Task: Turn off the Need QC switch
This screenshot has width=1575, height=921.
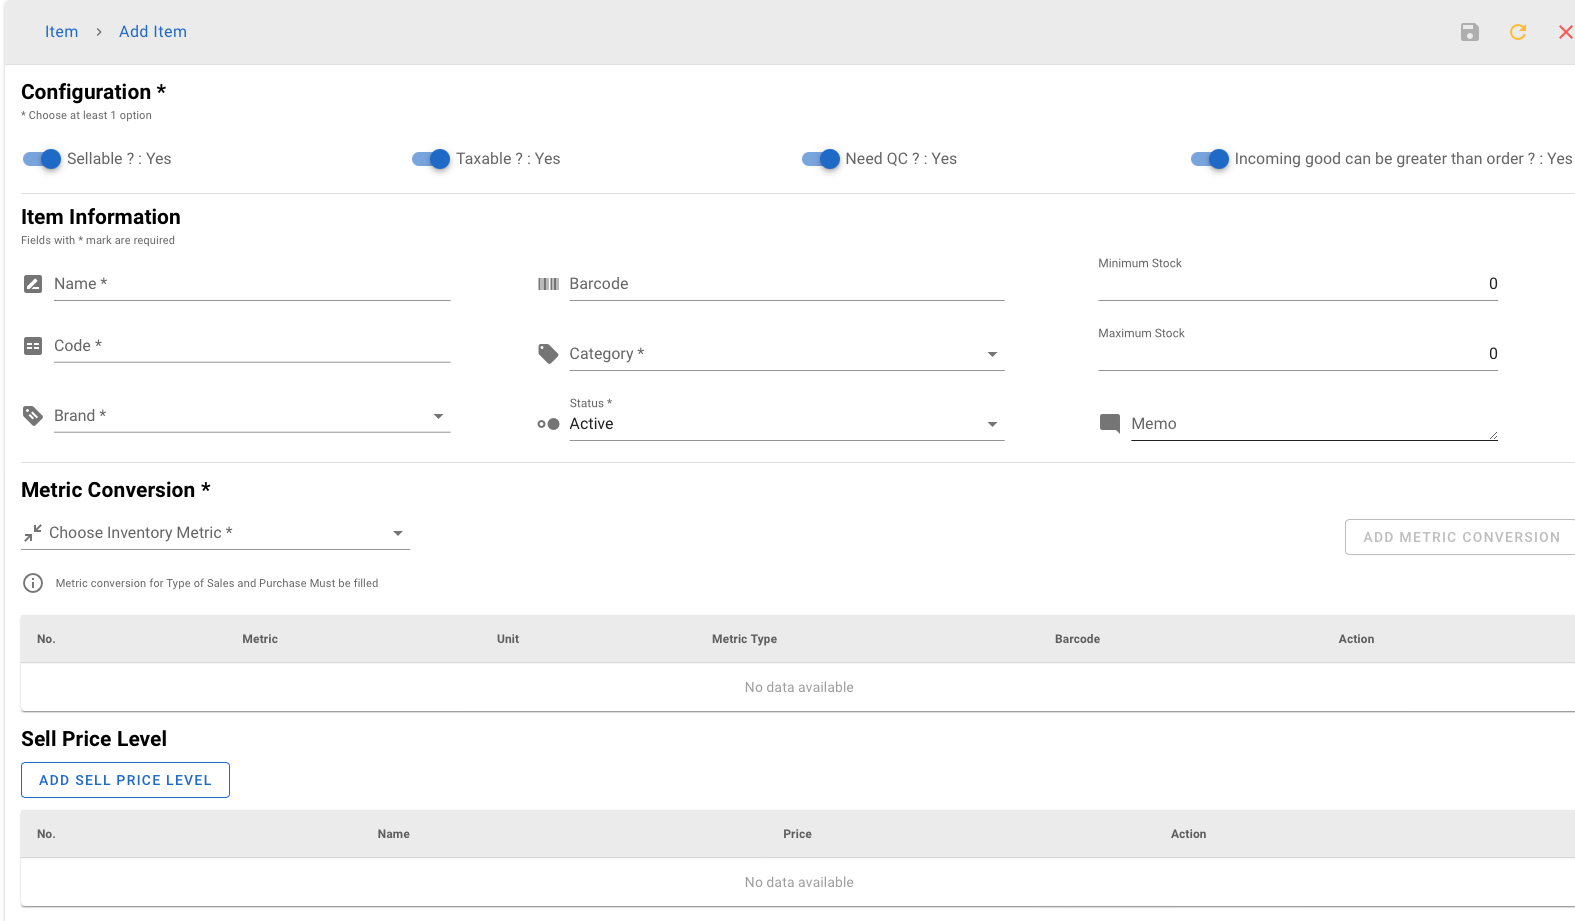Action: [820, 159]
